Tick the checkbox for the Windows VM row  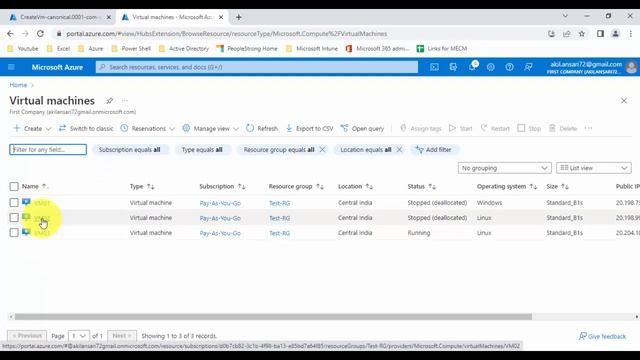[14, 202]
